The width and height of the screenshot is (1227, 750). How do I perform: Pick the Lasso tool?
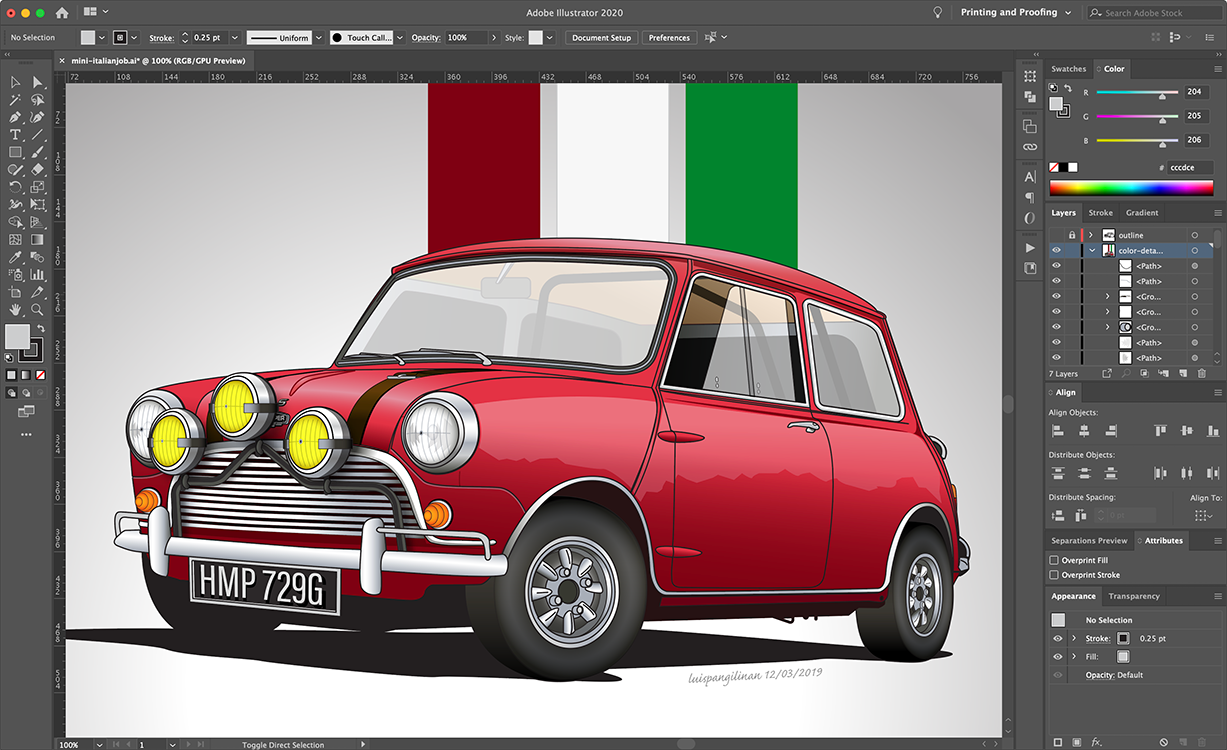tap(37, 100)
